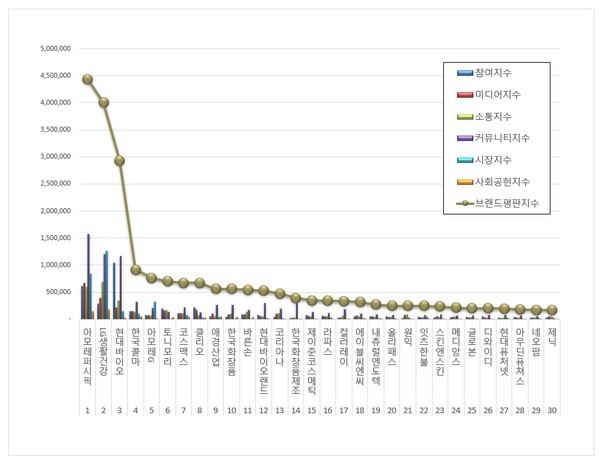The height and width of the screenshot is (464, 600).
Task: Click the LG생활건강 line data point
Action: coord(104,102)
